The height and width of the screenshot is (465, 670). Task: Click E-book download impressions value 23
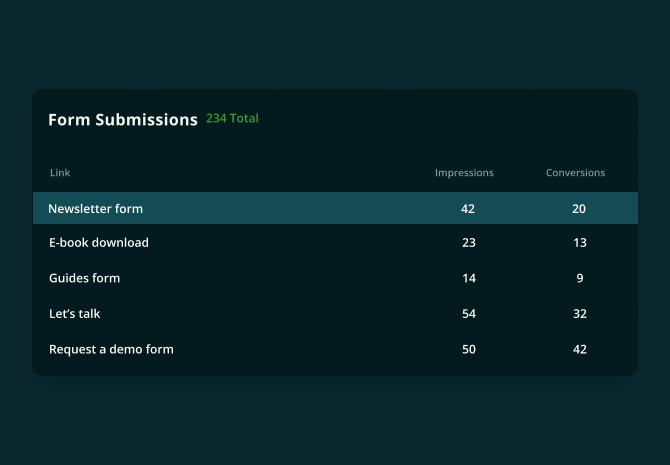(469, 242)
